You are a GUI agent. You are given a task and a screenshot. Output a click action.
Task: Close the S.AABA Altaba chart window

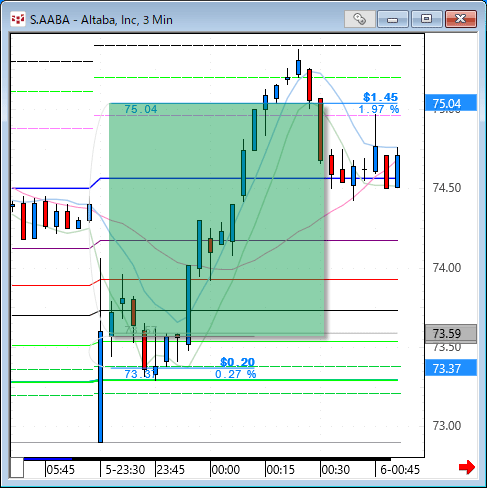click(x=461, y=19)
